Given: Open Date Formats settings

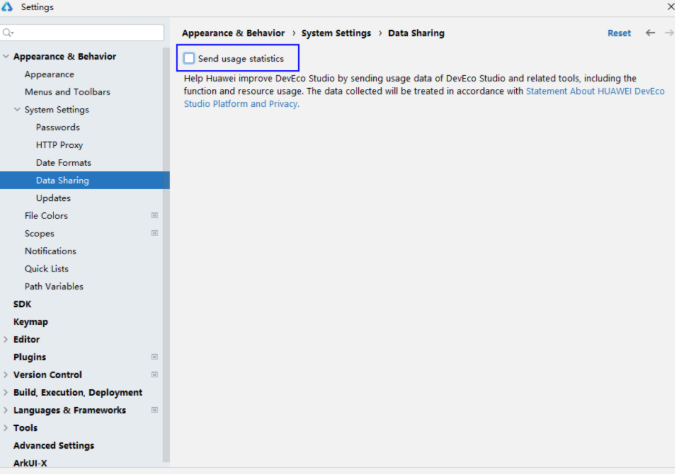Looking at the screenshot, I should pyautogui.click(x=64, y=163).
